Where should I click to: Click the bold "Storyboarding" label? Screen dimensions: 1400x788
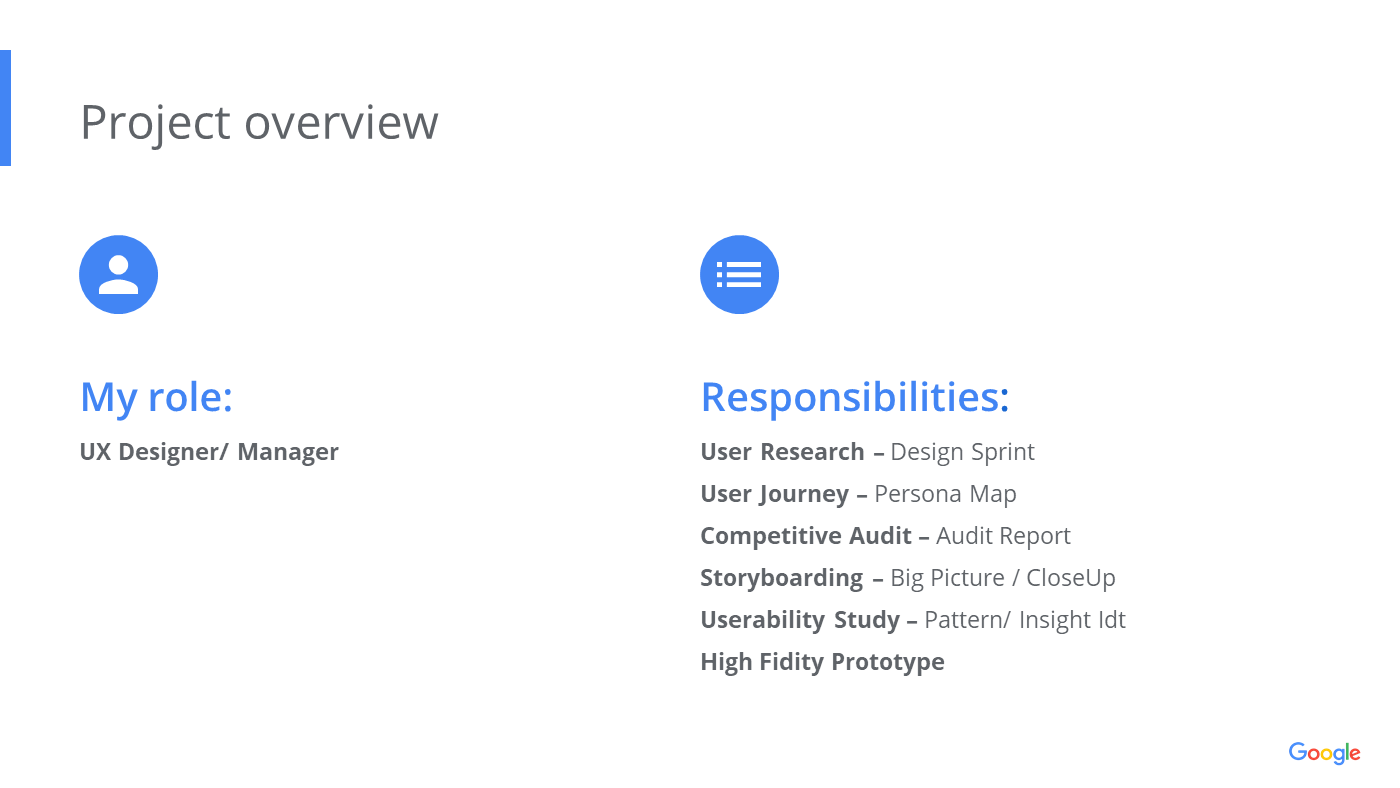(x=781, y=578)
